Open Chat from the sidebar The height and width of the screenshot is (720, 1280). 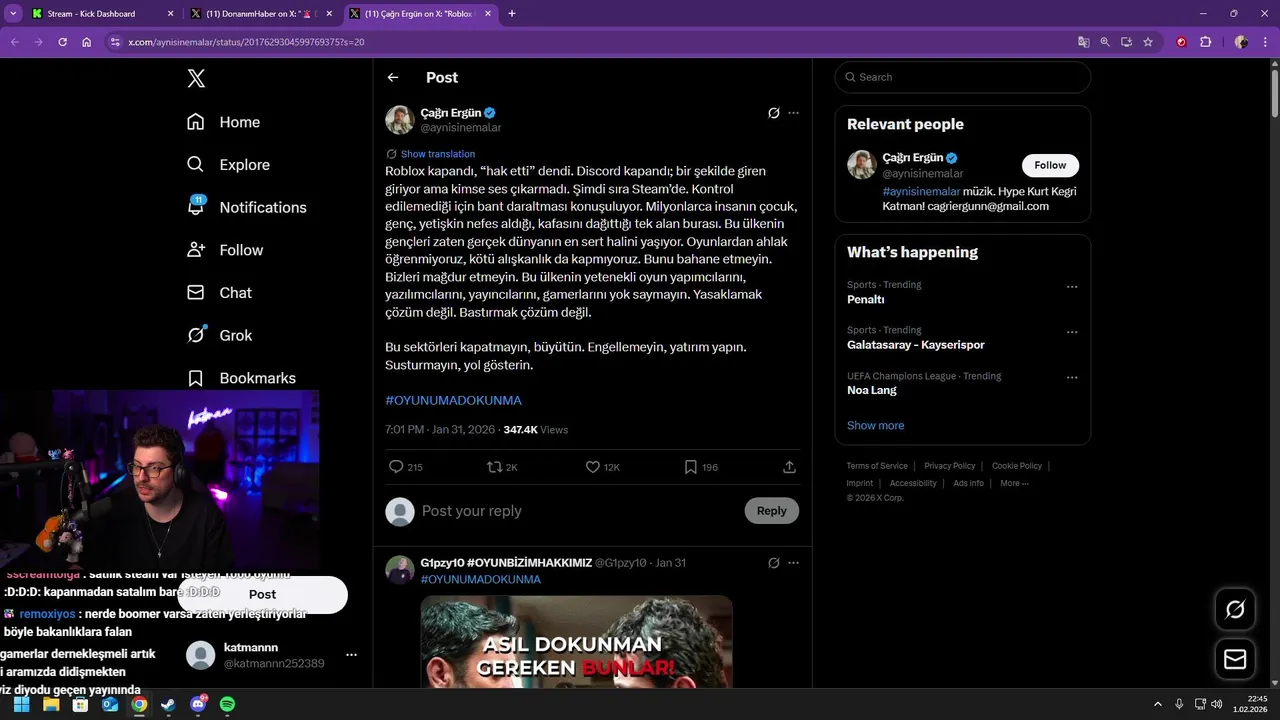pyautogui.click(x=219, y=293)
